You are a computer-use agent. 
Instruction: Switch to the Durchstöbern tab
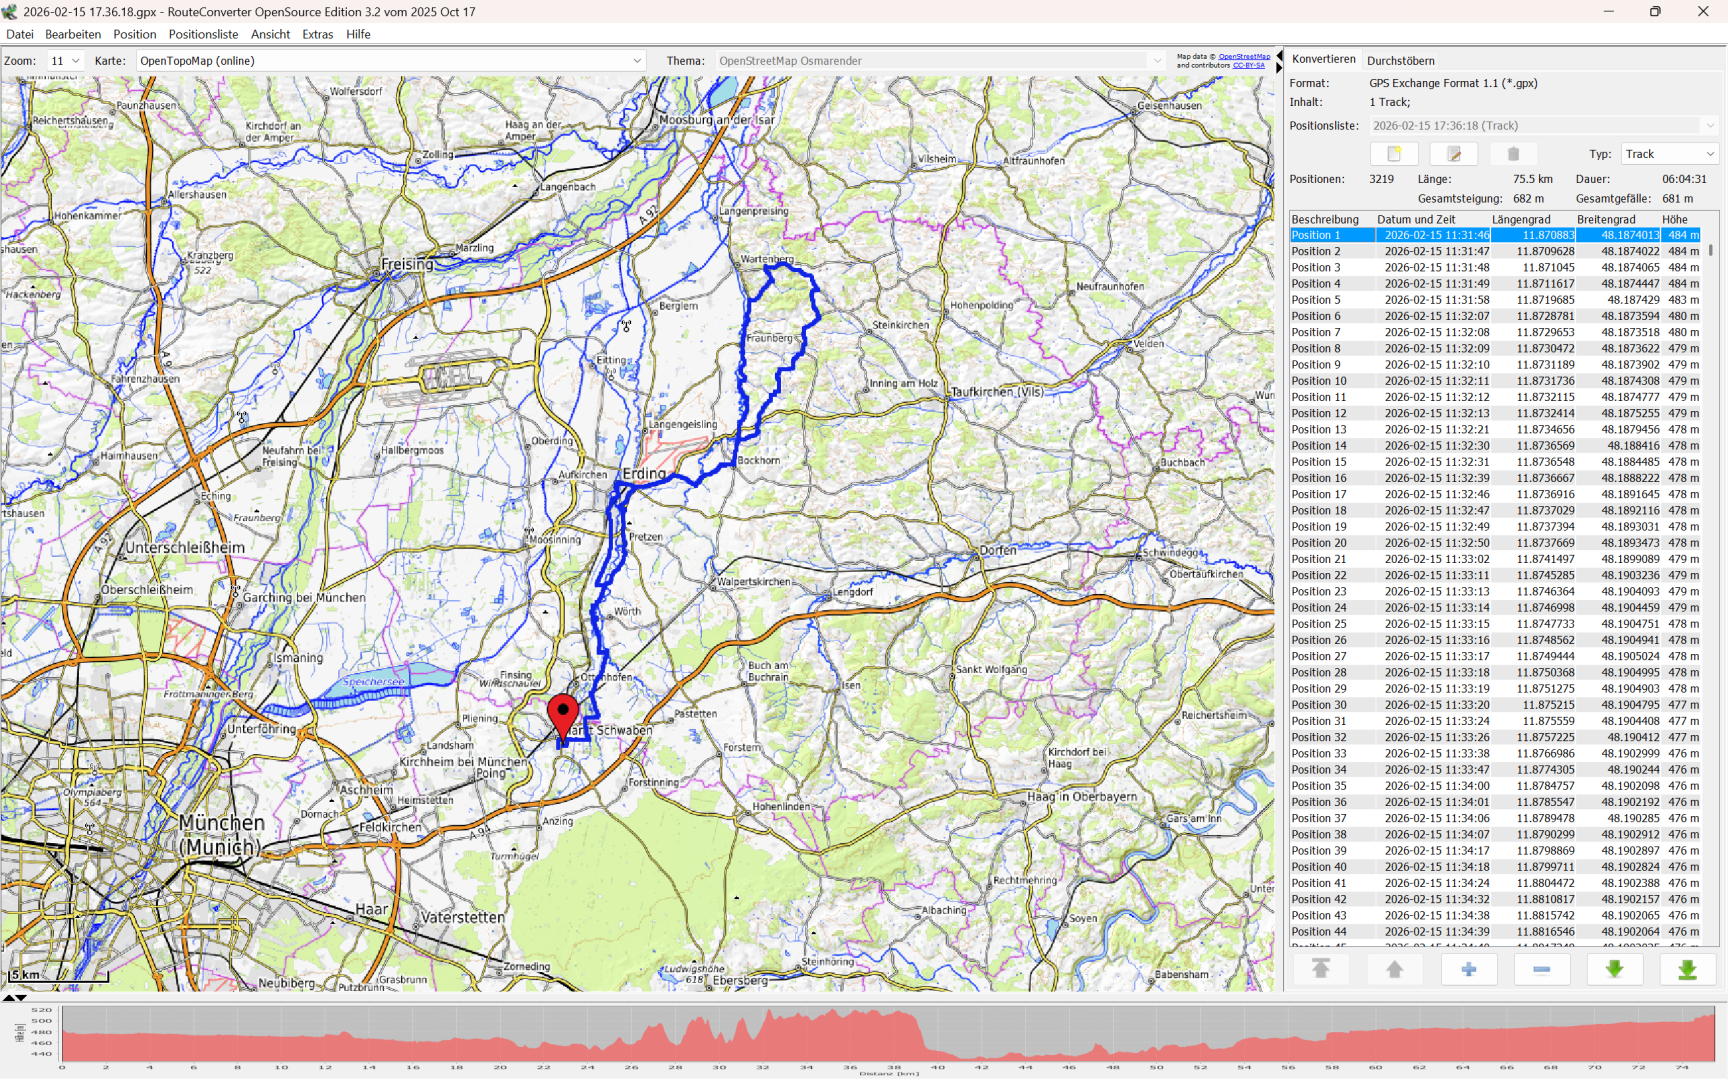(x=1400, y=61)
